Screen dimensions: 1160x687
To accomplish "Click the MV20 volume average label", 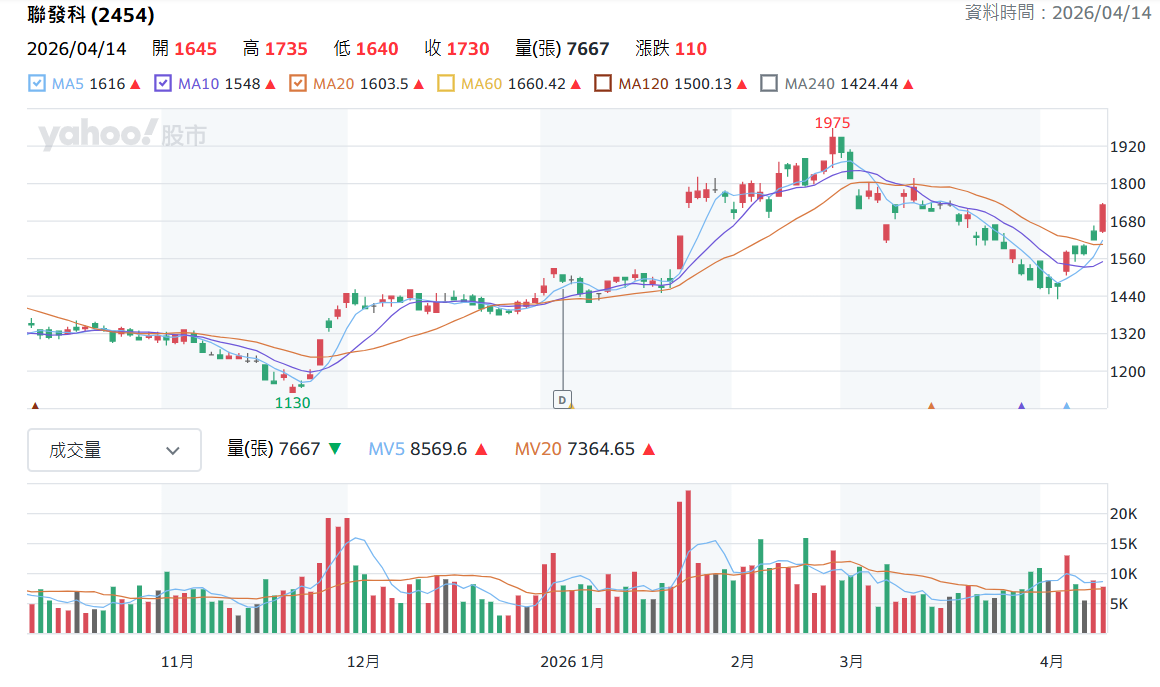I will click(537, 450).
